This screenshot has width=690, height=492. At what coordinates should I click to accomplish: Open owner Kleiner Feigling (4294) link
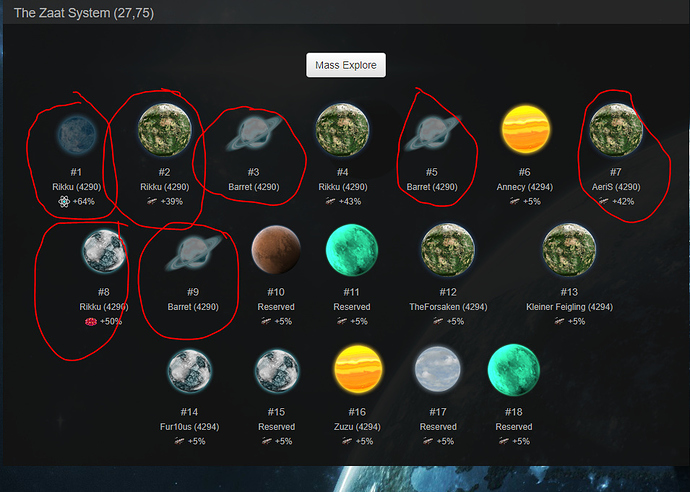tap(569, 307)
